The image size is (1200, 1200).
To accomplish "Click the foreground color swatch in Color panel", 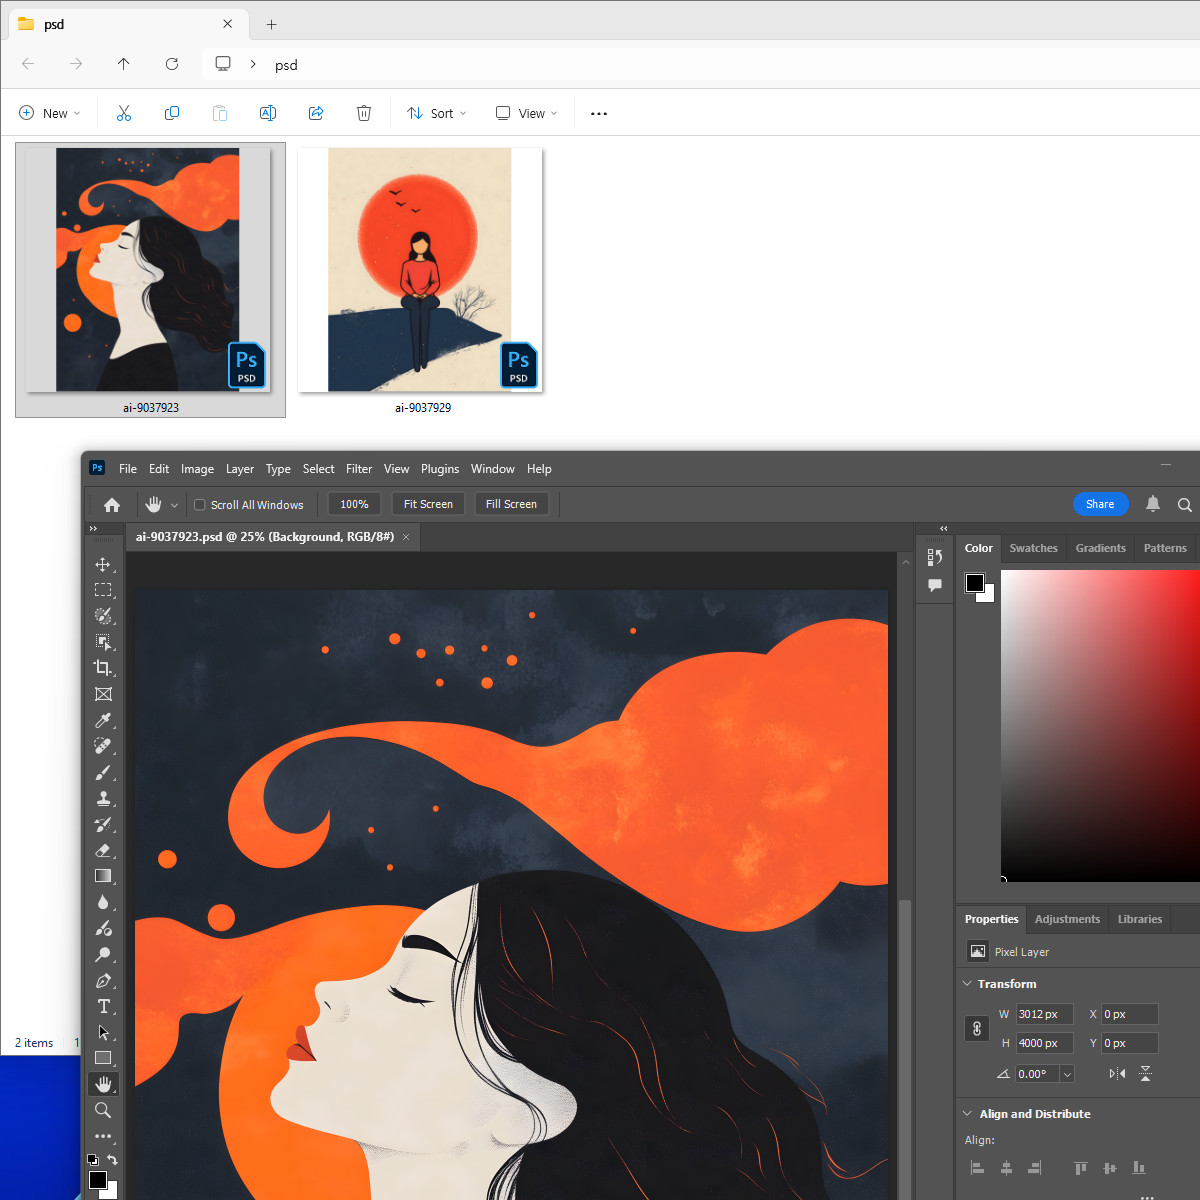I will (x=974, y=582).
